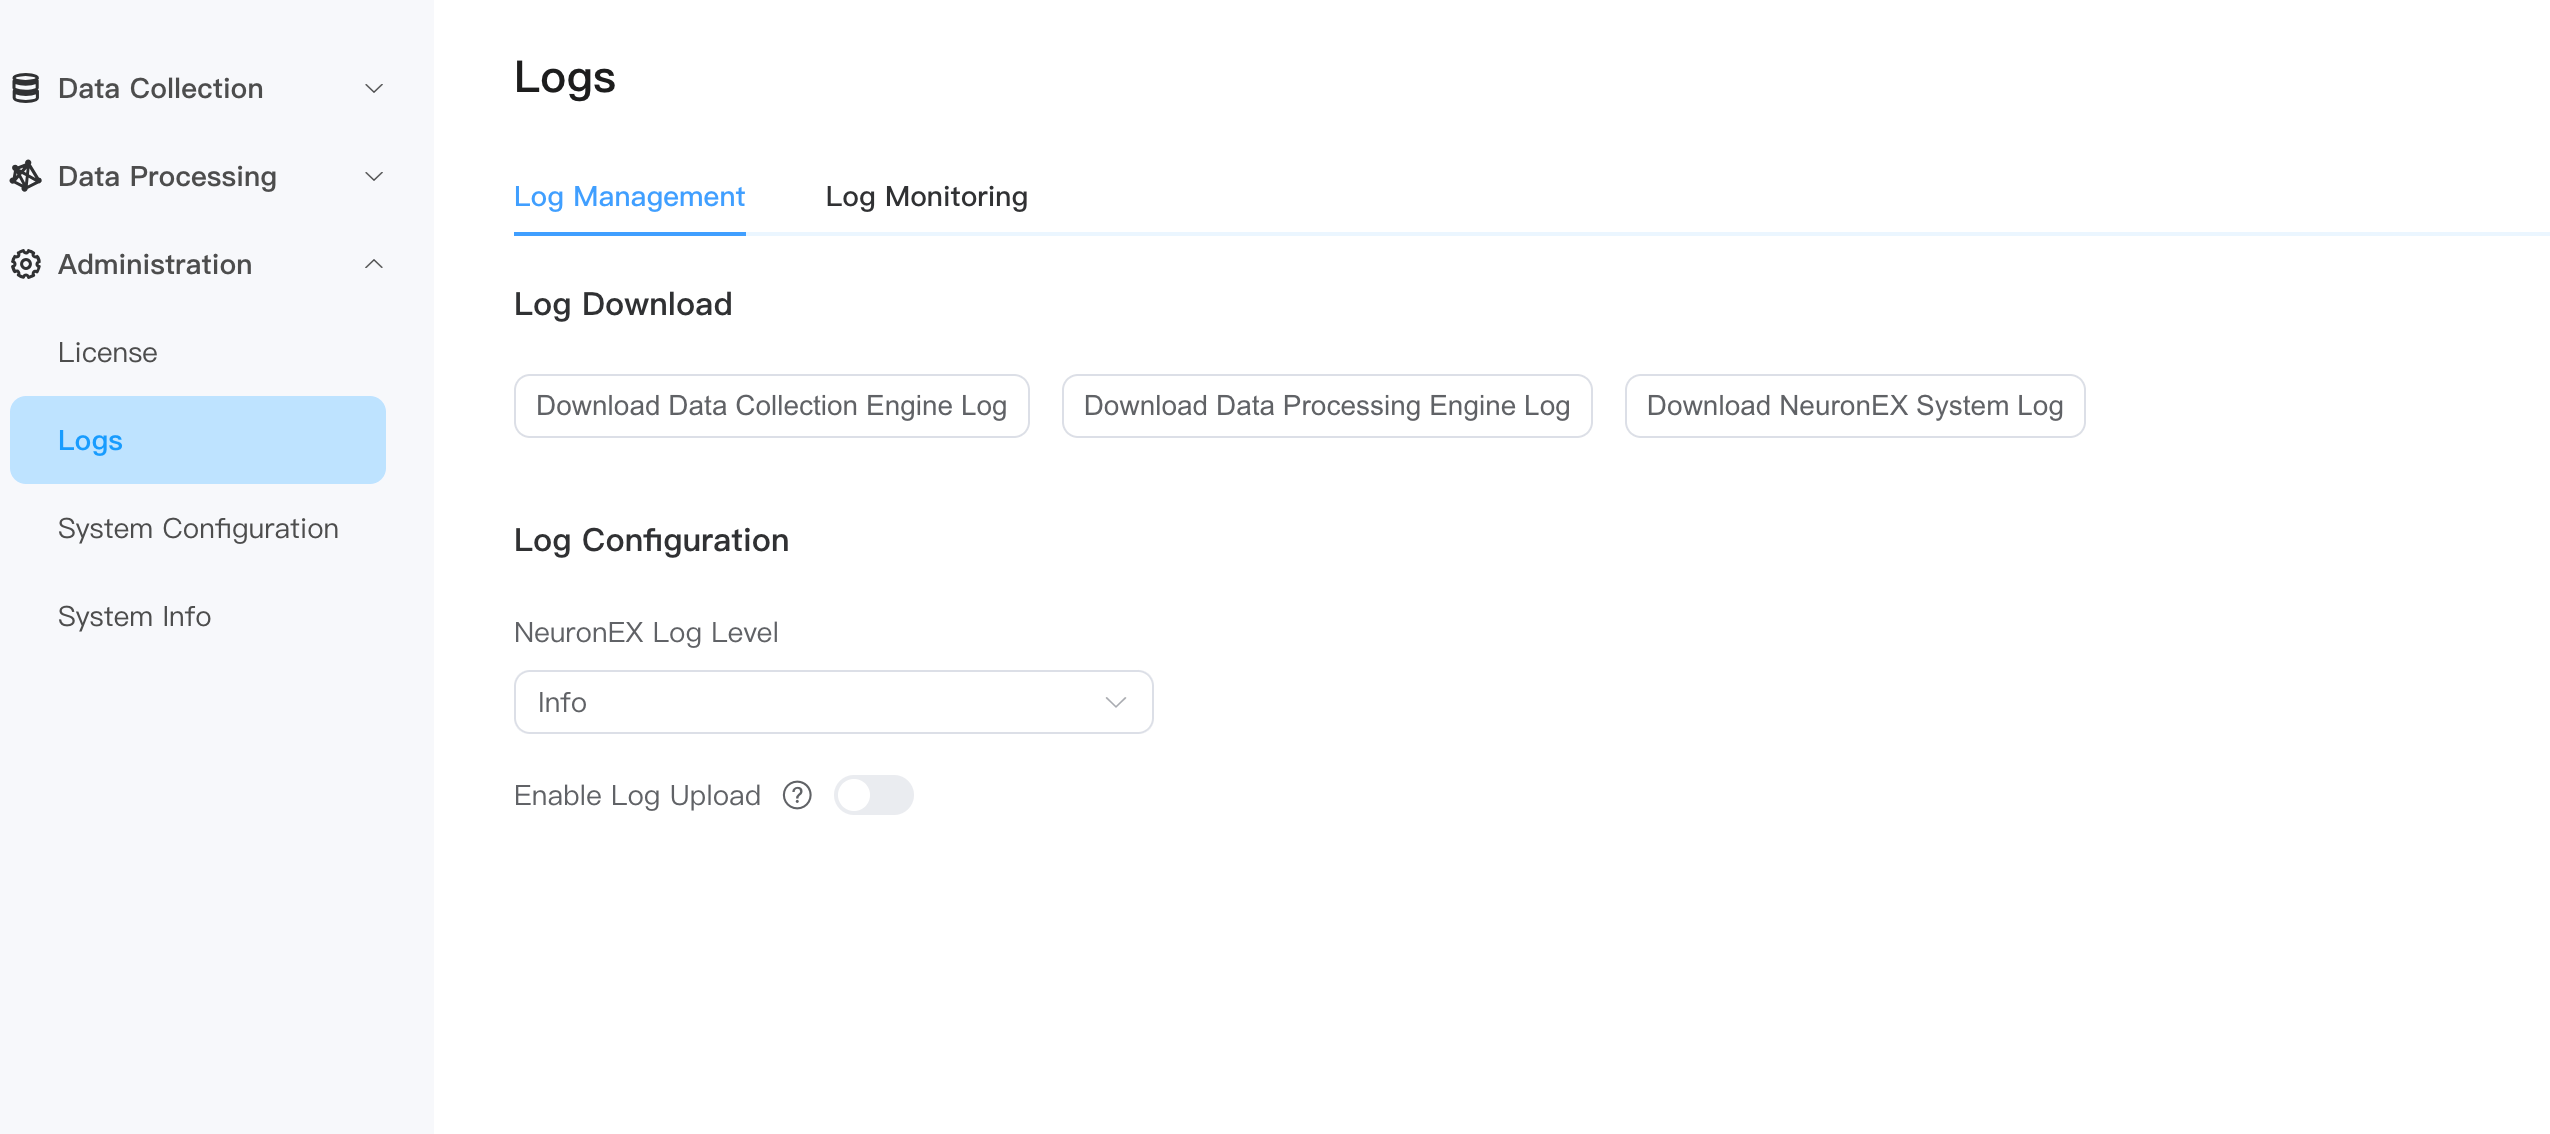Toggle the Enable Log Upload switch
This screenshot has height=1134, width=2550.
click(873, 795)
